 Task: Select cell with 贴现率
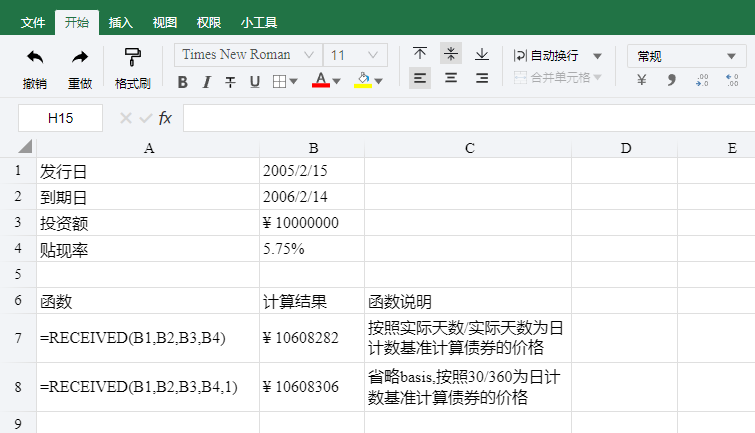pos(148,249)
